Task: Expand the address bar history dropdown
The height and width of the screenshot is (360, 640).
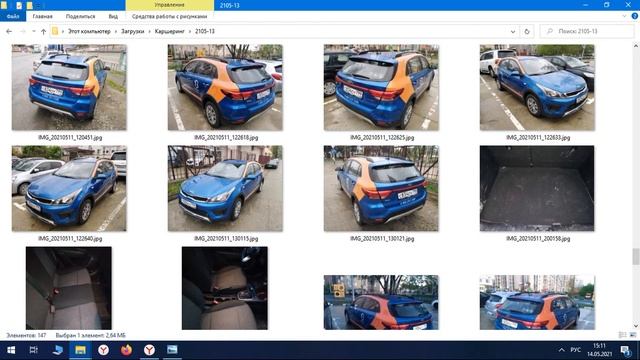Action: [513, 31]
